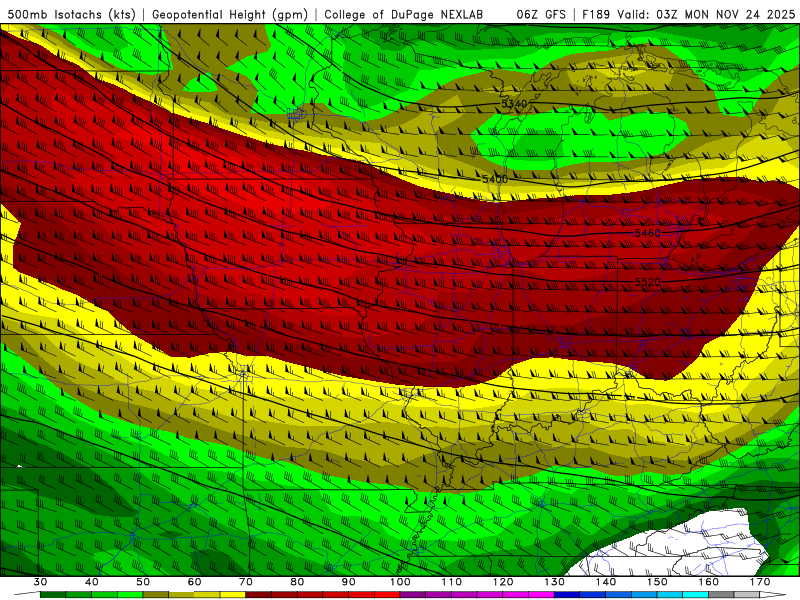This screenshot has height=600, width=800.
Task: Select the olive swatch starting at 50
Action: pyautogui.click(x=156, y=595)
